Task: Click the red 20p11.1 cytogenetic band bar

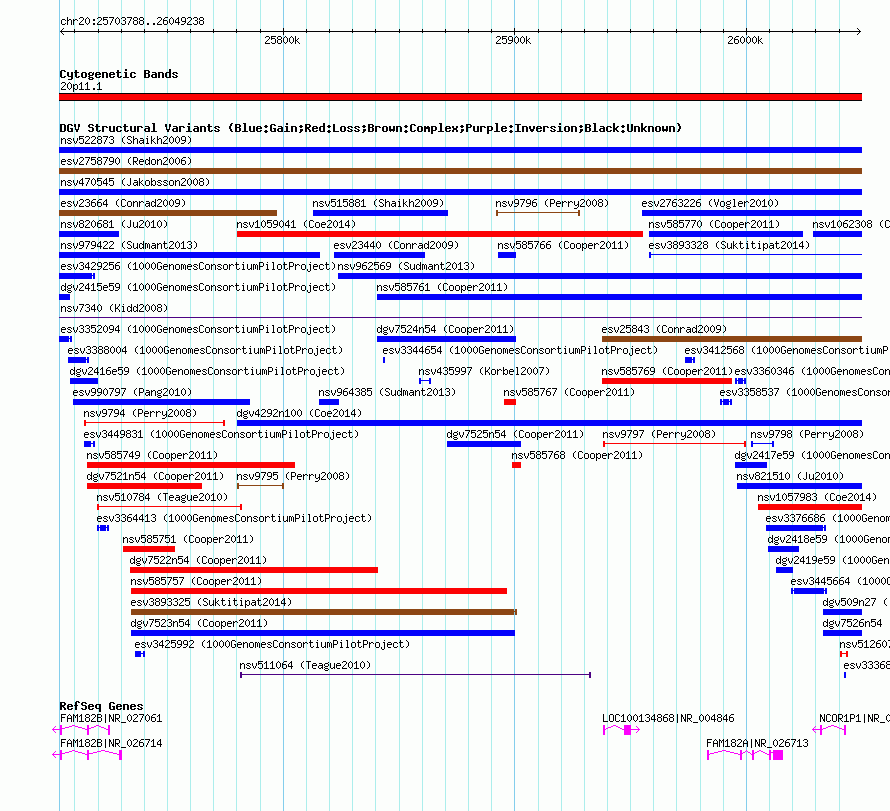Action: [460, 97]
